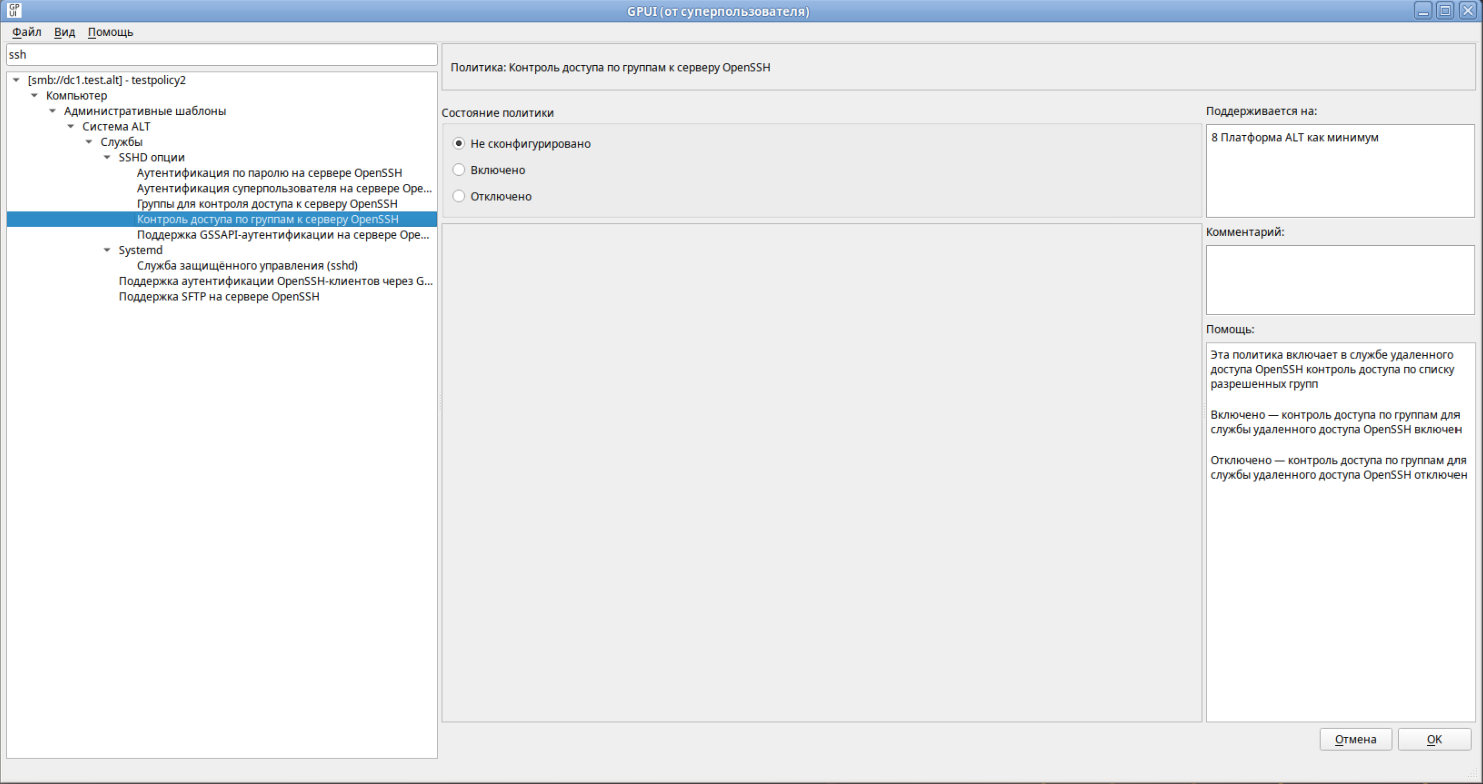Click the 'Отмена' button

1355,739
